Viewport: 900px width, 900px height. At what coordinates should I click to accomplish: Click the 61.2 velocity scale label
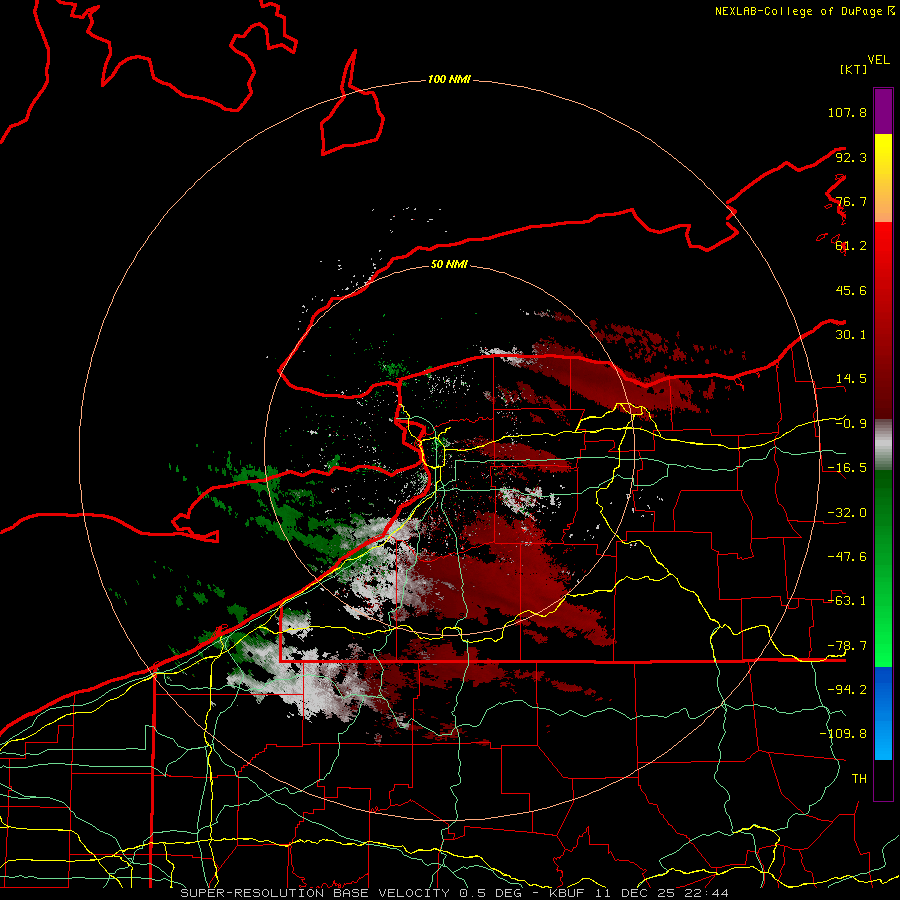[851, 246]
